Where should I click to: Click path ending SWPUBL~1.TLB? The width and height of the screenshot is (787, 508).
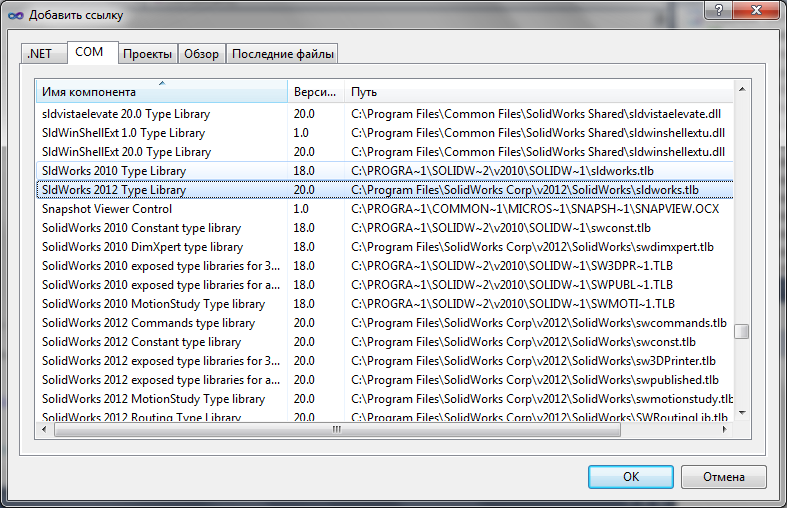pyautogui.click(x=512, y=285)
